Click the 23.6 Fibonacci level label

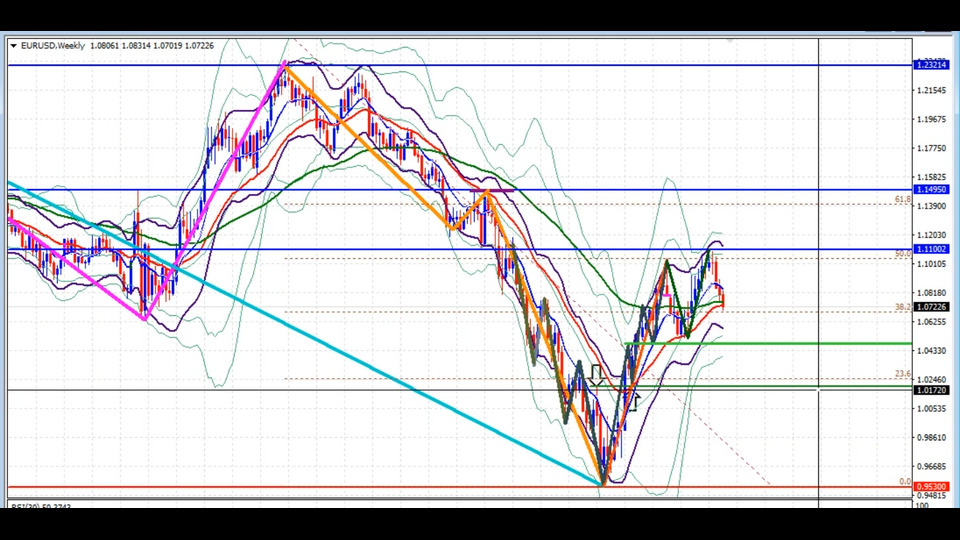(x=902, y=373)
